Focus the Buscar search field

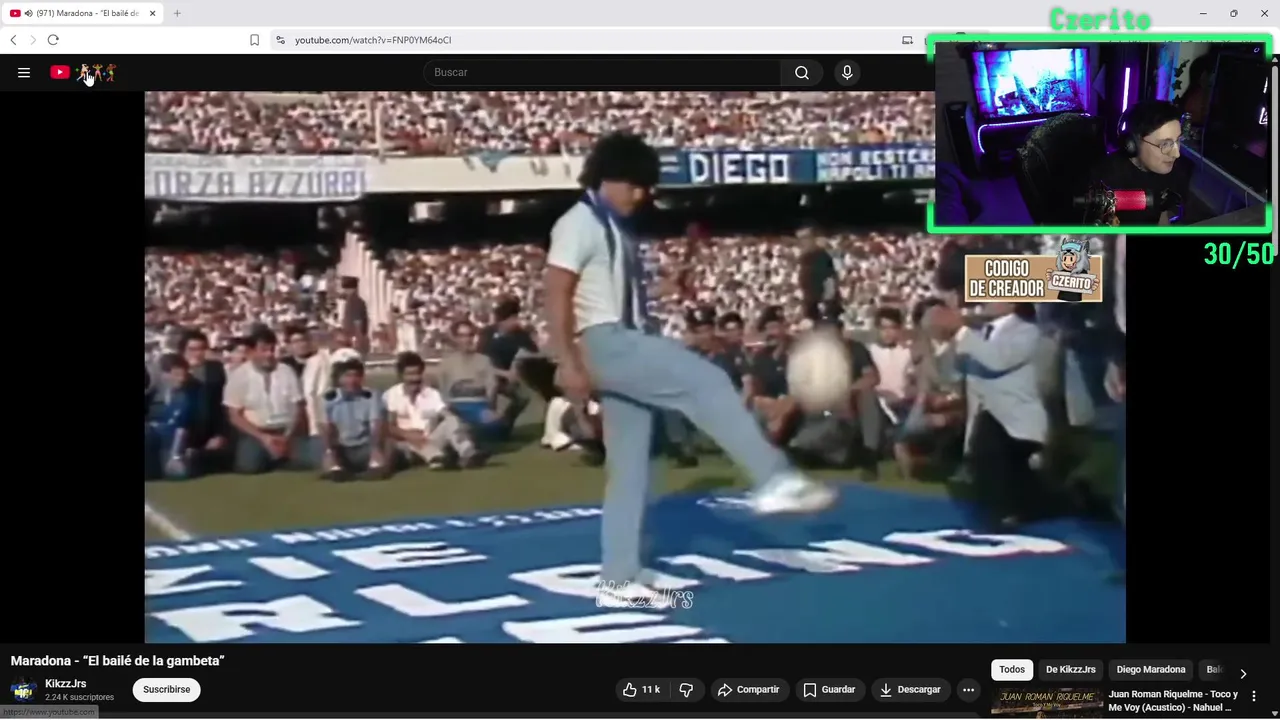[603, 72]
